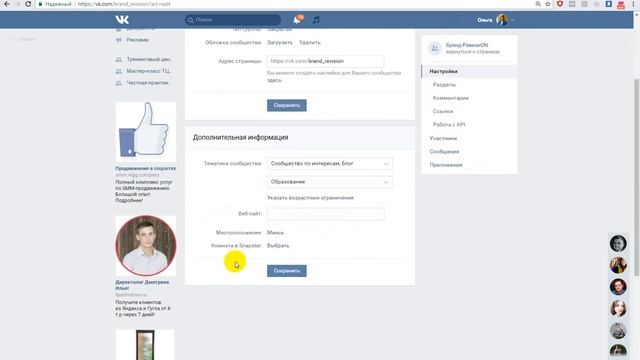Click the man's round photo ad
The width and height of the screenshot is (640, 360).
(x=146, y=246)
